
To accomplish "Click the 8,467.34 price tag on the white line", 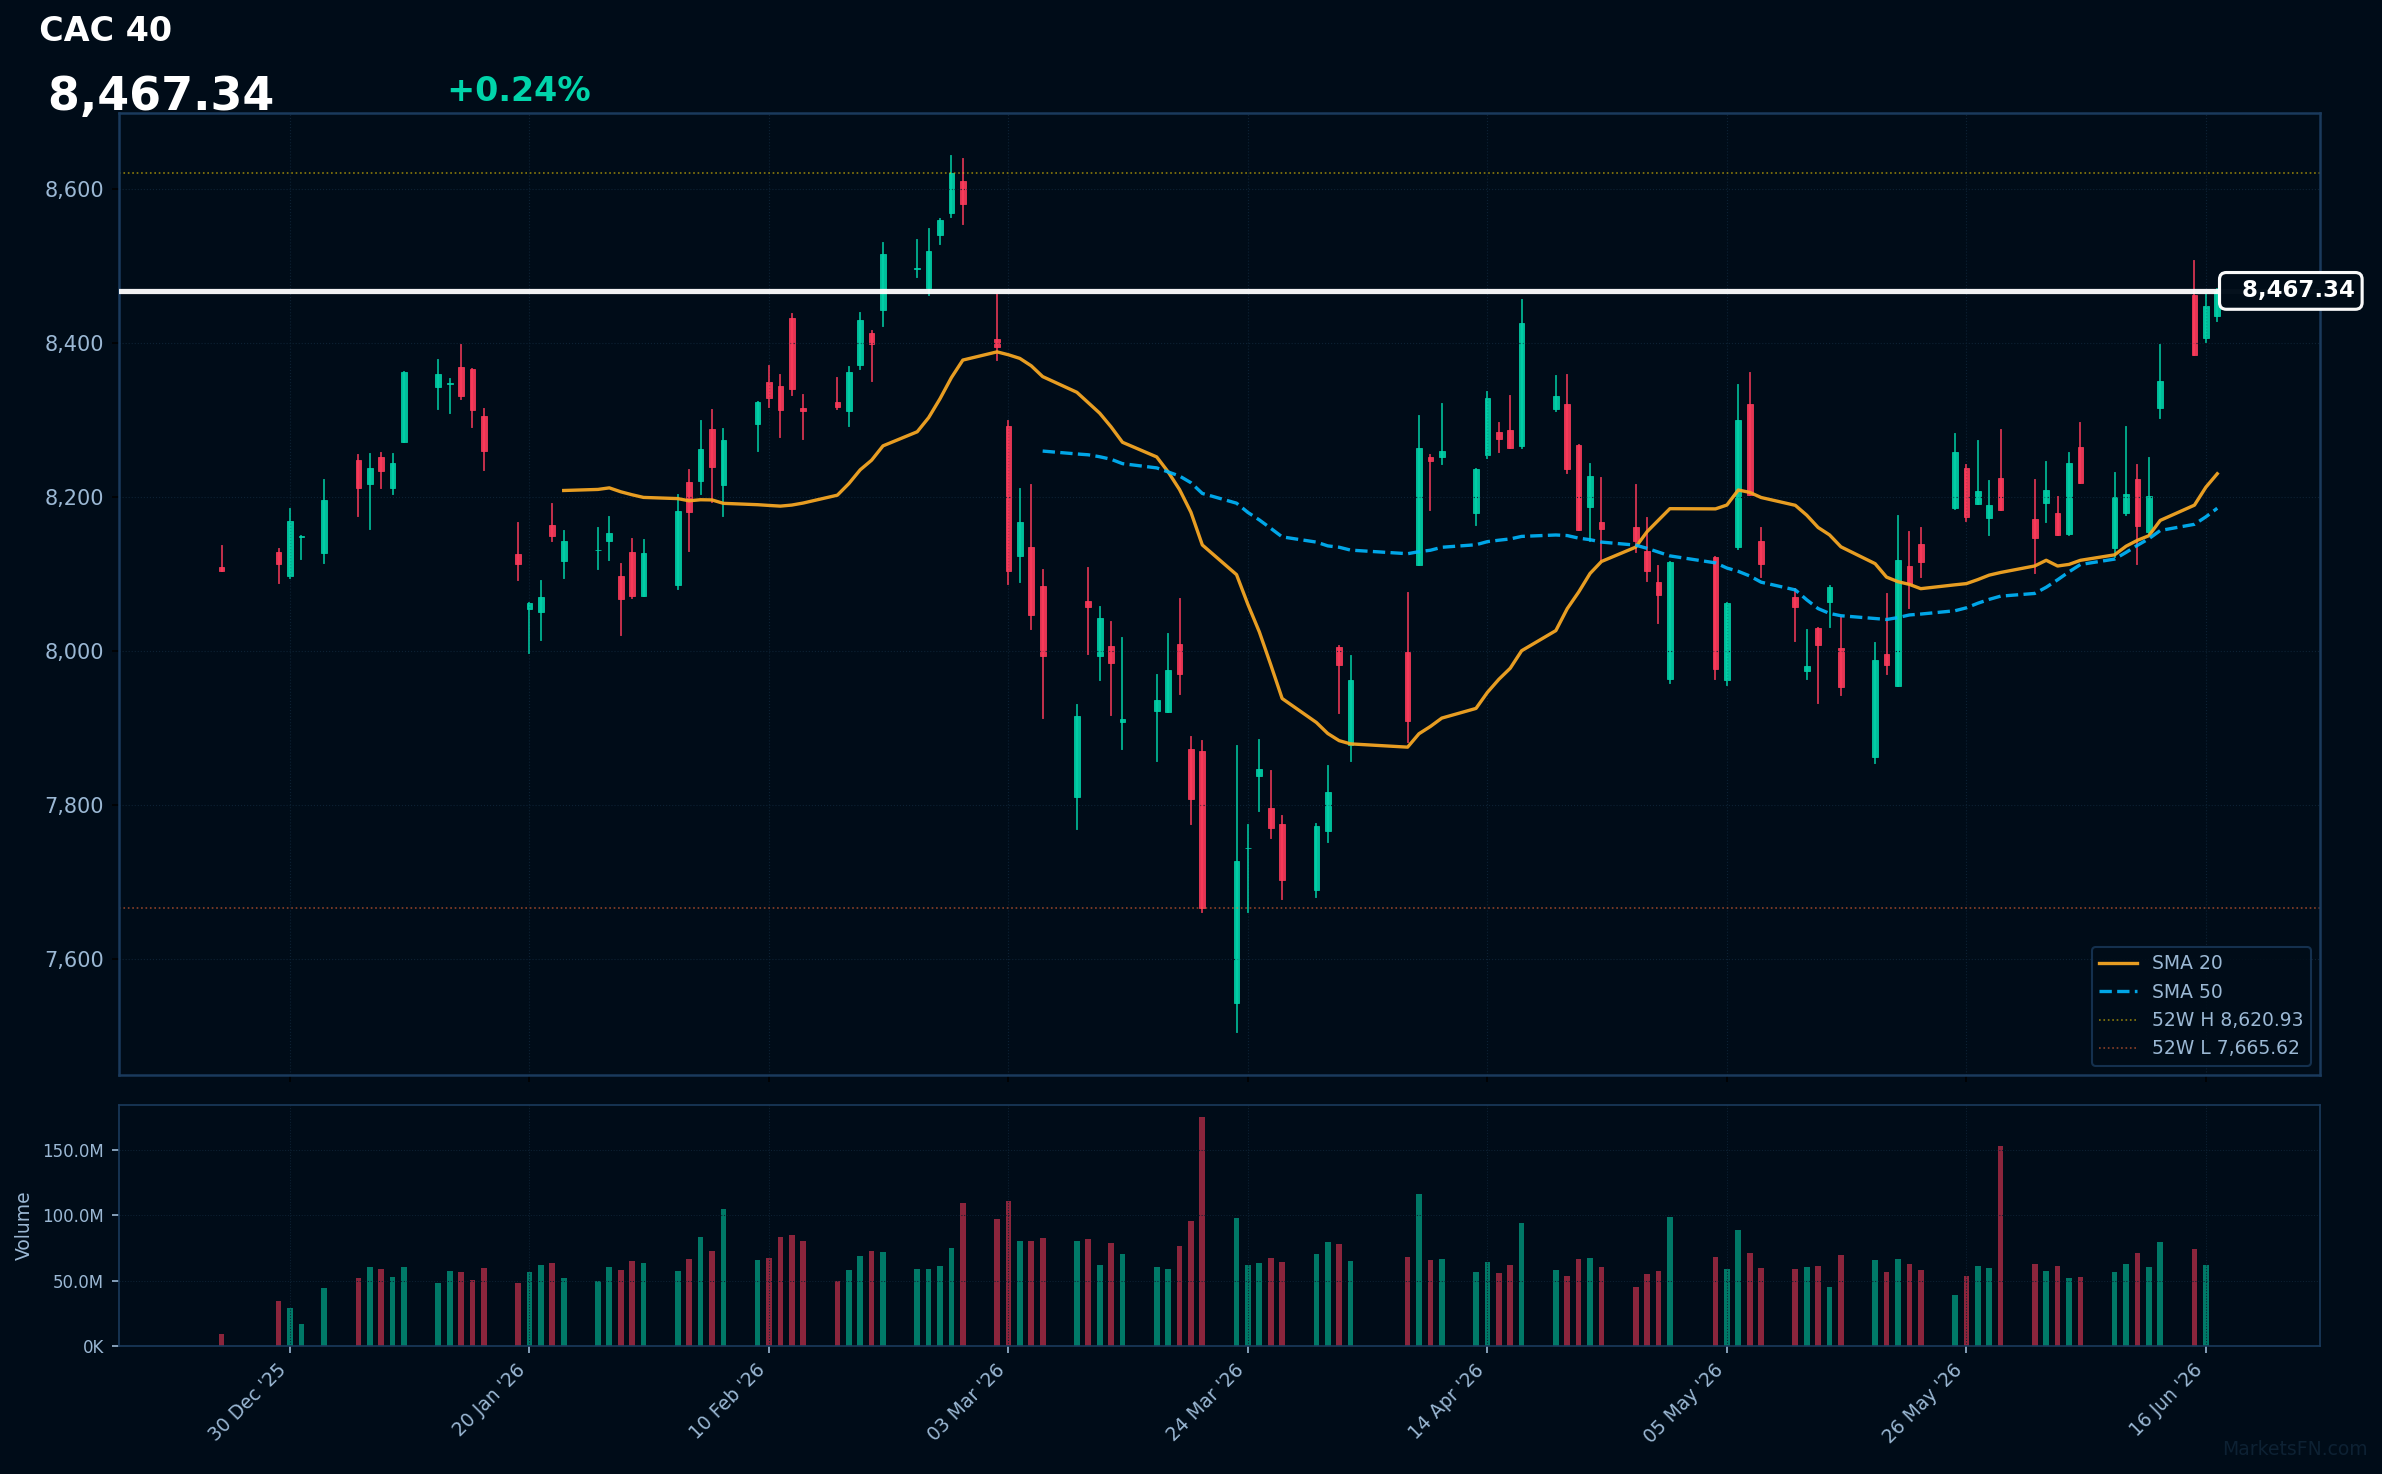I will (x=2290, y=290).
